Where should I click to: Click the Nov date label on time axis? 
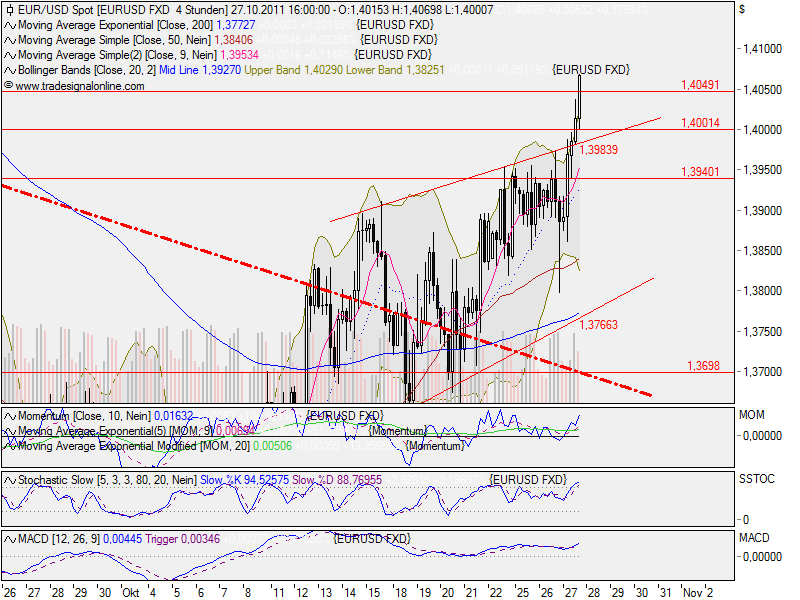[x=692, y=593]
